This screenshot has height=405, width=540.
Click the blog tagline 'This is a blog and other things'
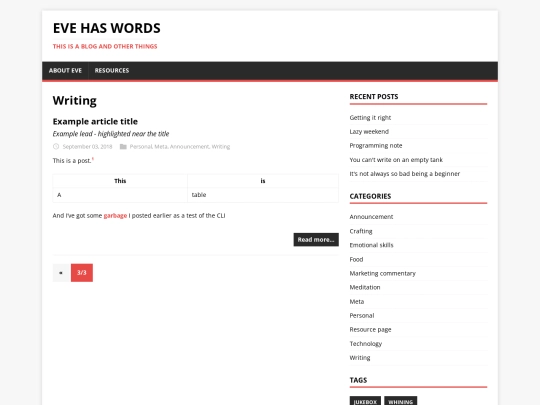[105, 46]
